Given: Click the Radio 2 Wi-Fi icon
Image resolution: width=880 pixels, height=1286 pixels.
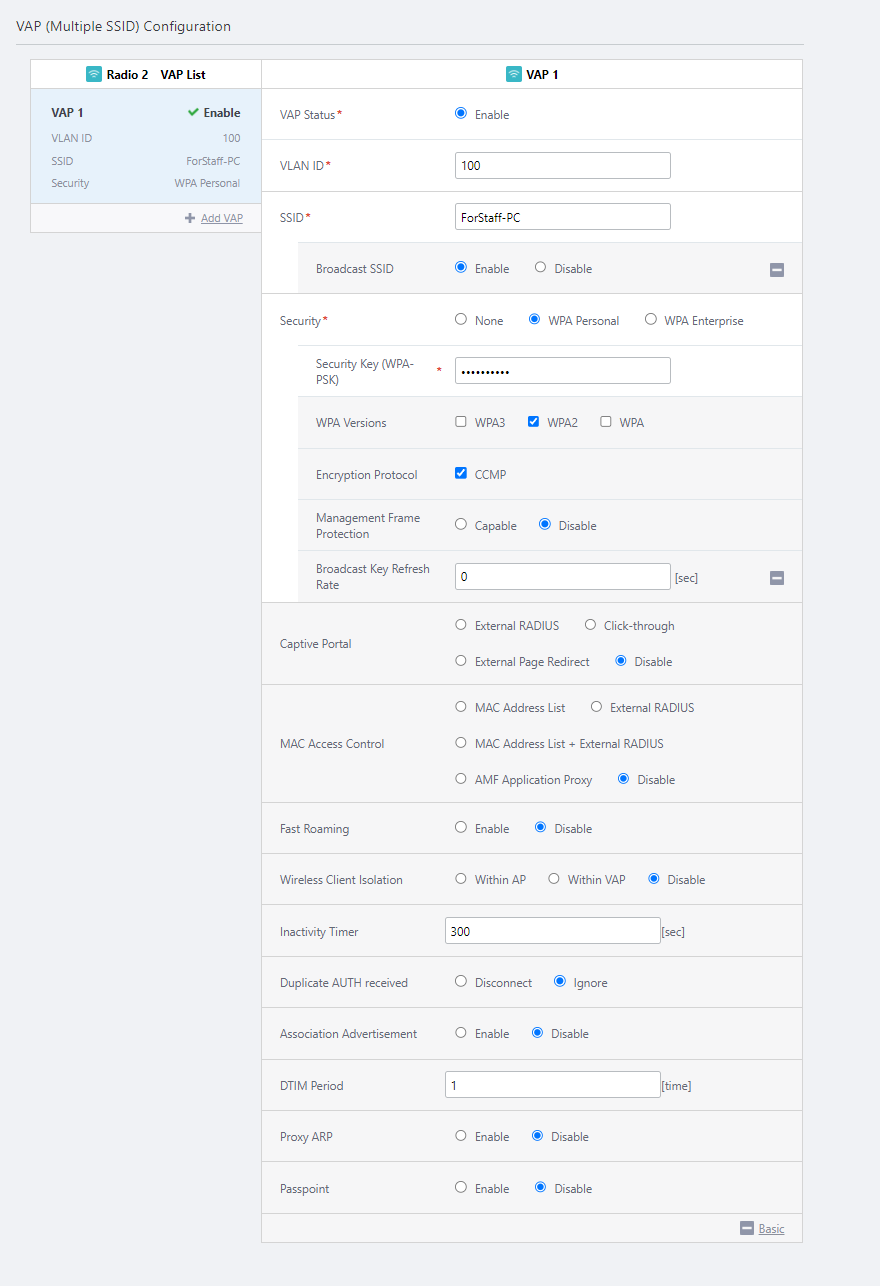Looking at the screenshot, I should tap(94, 74).
